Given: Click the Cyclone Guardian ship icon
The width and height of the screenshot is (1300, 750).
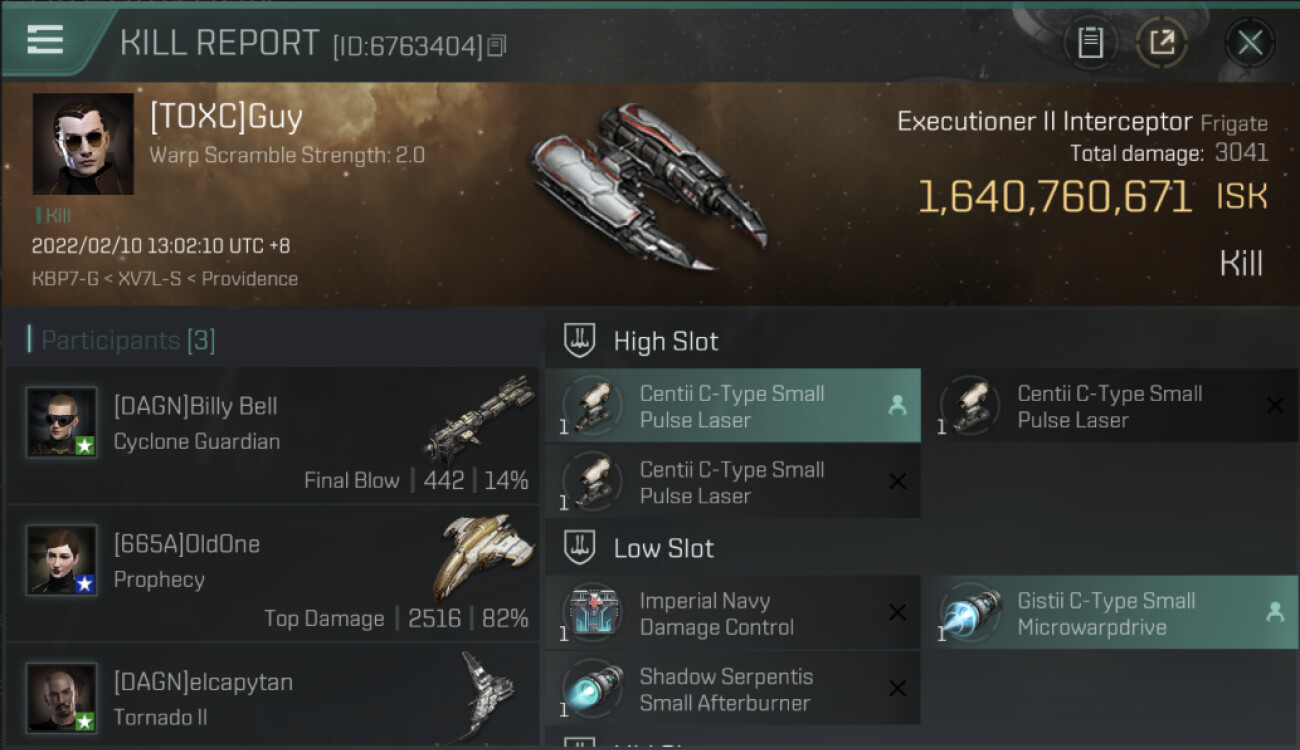Looking at the screenshot, I should (x=478, y=418).
